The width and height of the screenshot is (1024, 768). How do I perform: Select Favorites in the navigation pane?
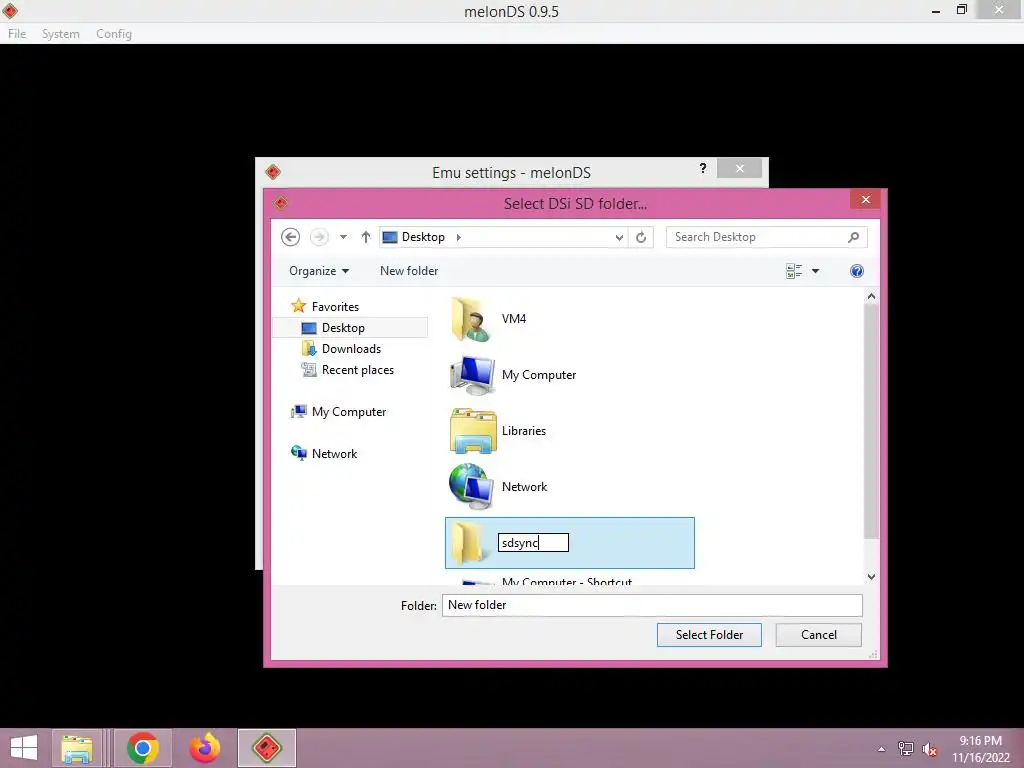point(334,306)
